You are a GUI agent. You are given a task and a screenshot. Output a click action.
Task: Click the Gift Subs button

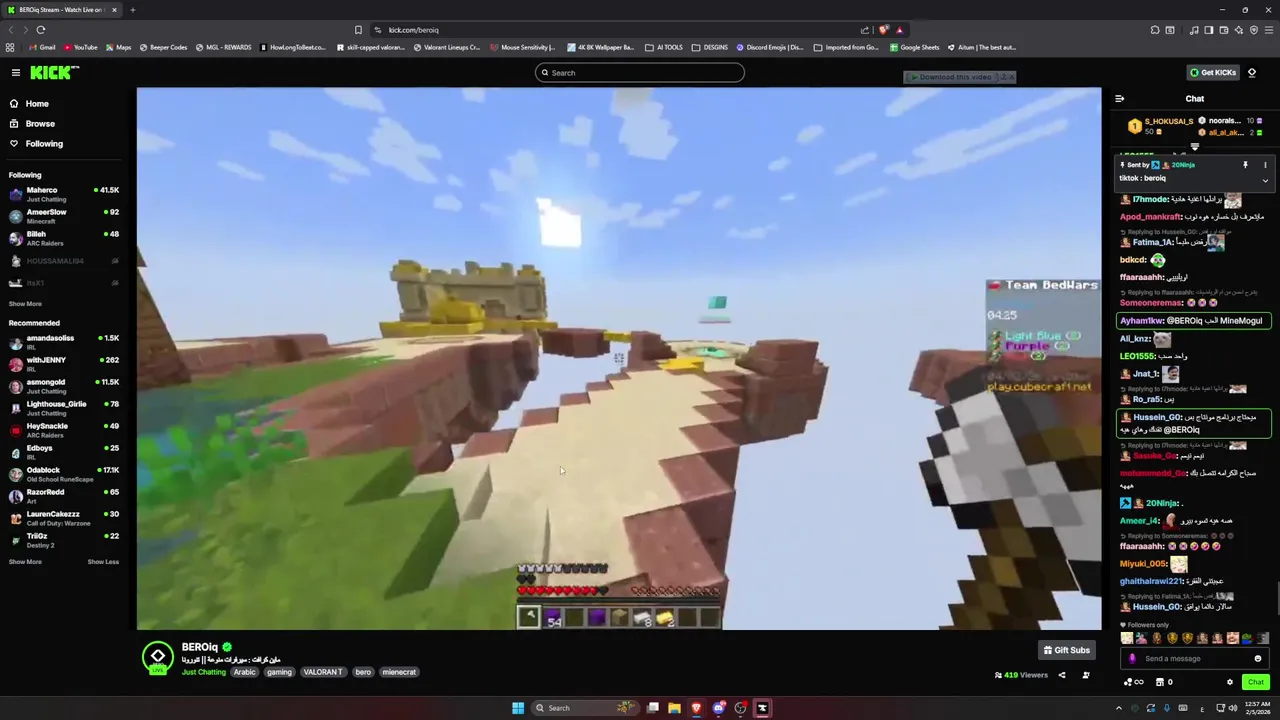[x=1067, y=650]
